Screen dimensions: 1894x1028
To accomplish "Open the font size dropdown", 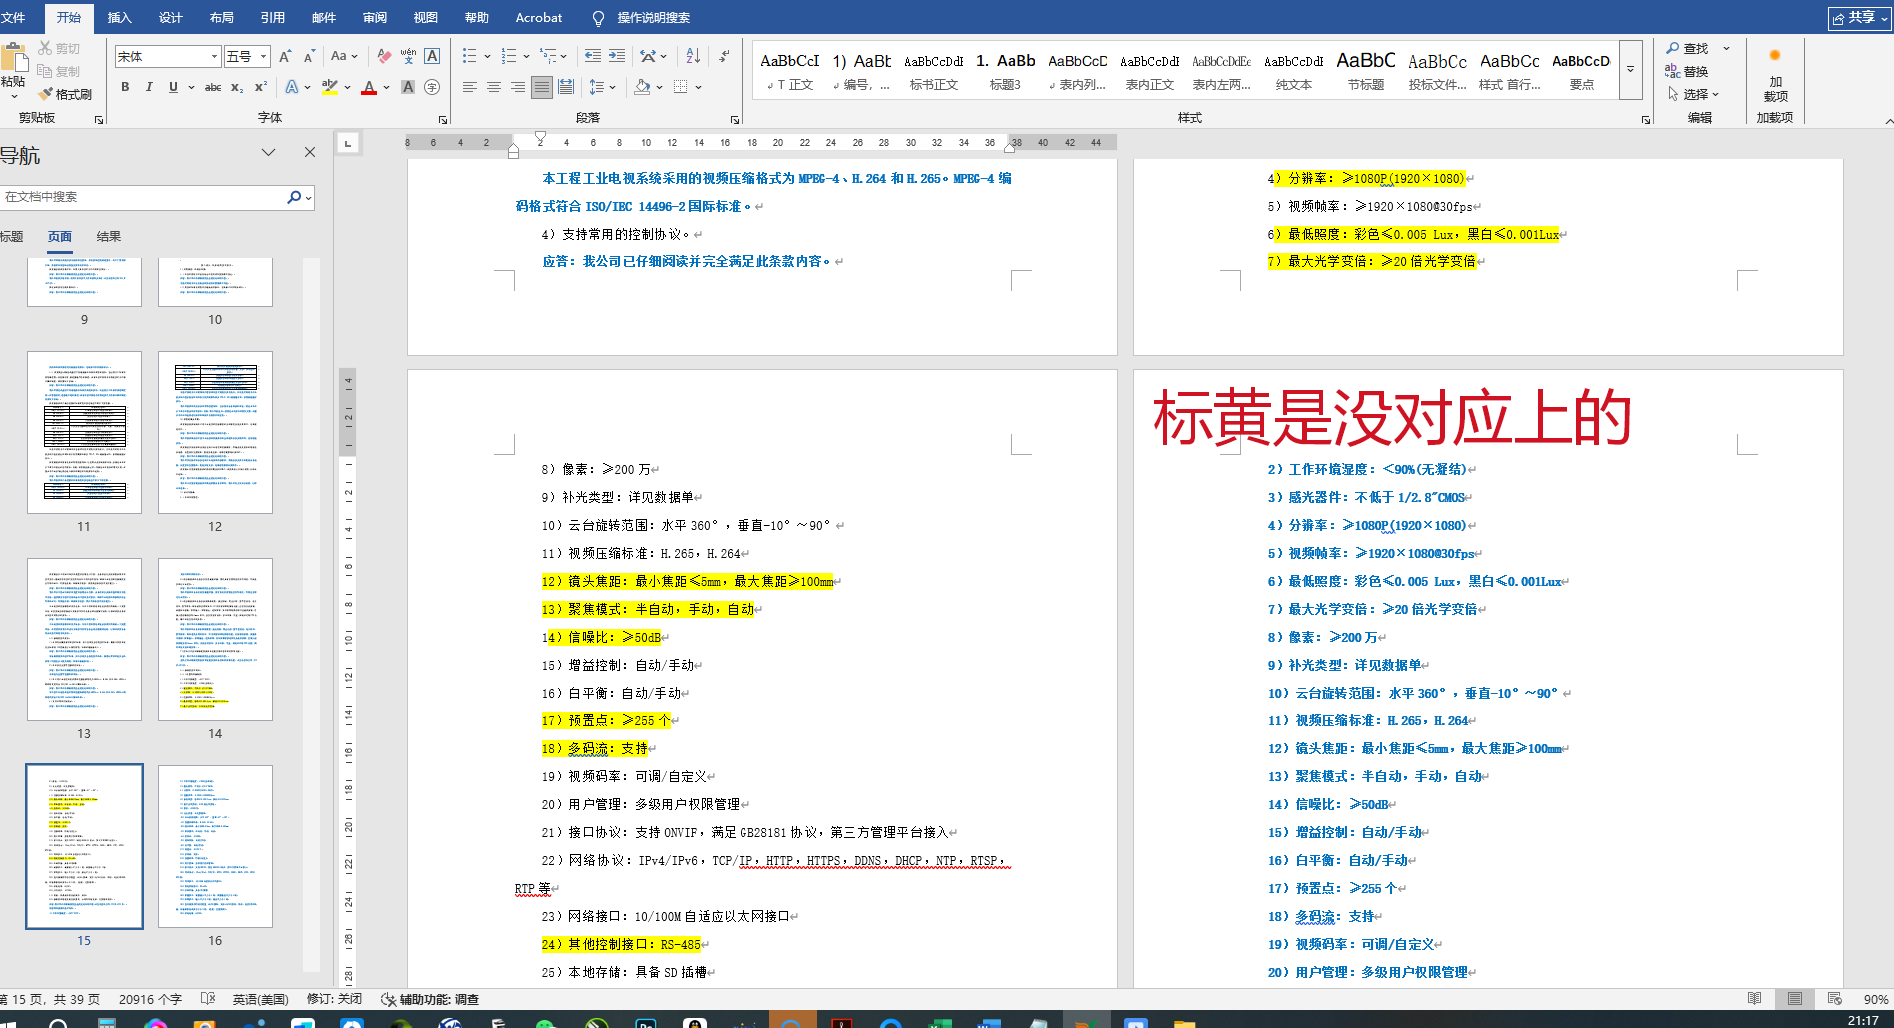I will point(263,57).
